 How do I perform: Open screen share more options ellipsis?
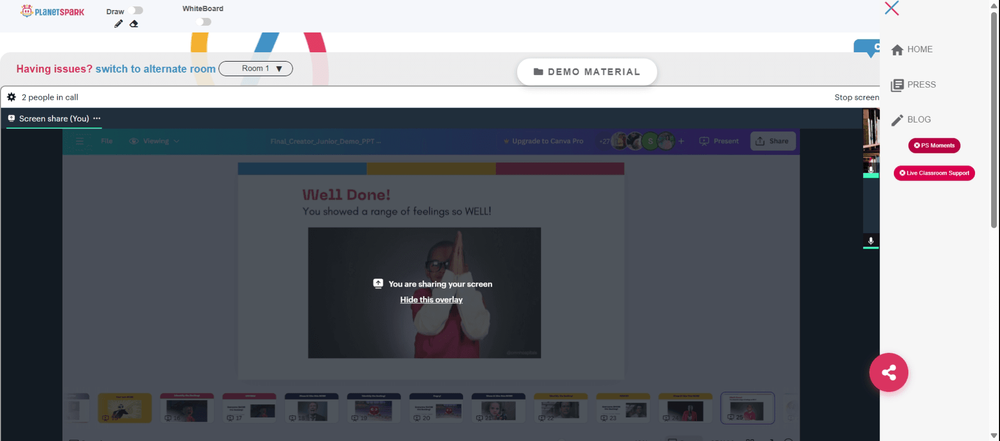(97, 119)
